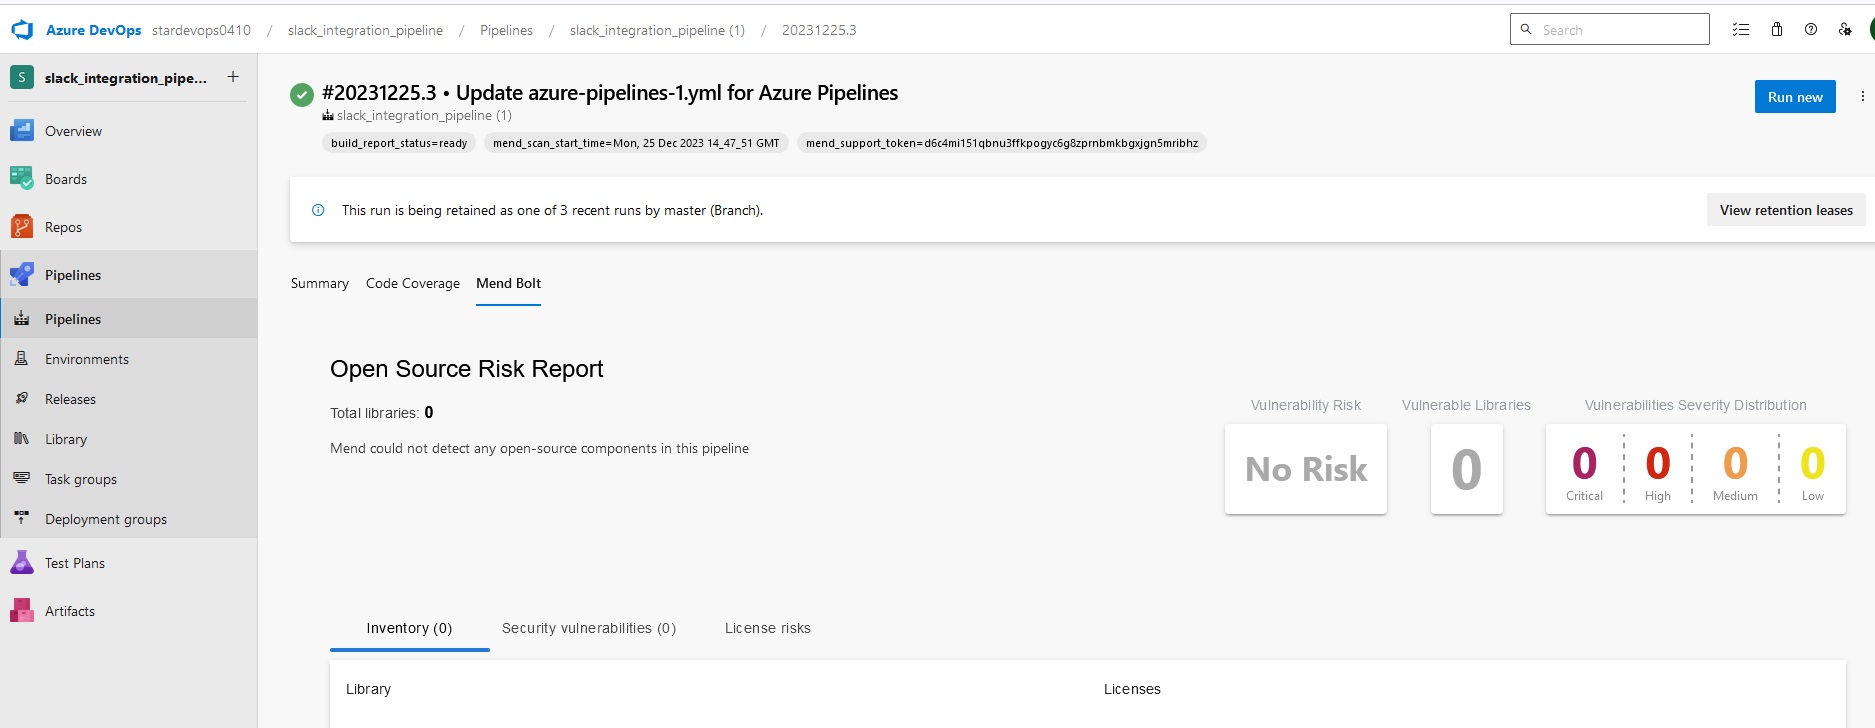
Task: Open the Test Plans flask icon
Action: (x=22, y=562)
